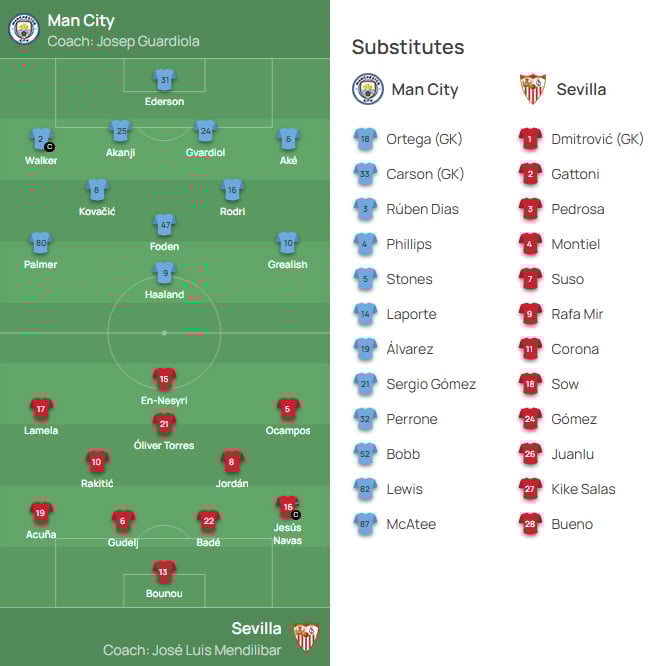The height and width of the screenshot is (666, 666).
Task: Click Rafa Mir's substitute shirt icon
Action: click(x=530, y=314)
